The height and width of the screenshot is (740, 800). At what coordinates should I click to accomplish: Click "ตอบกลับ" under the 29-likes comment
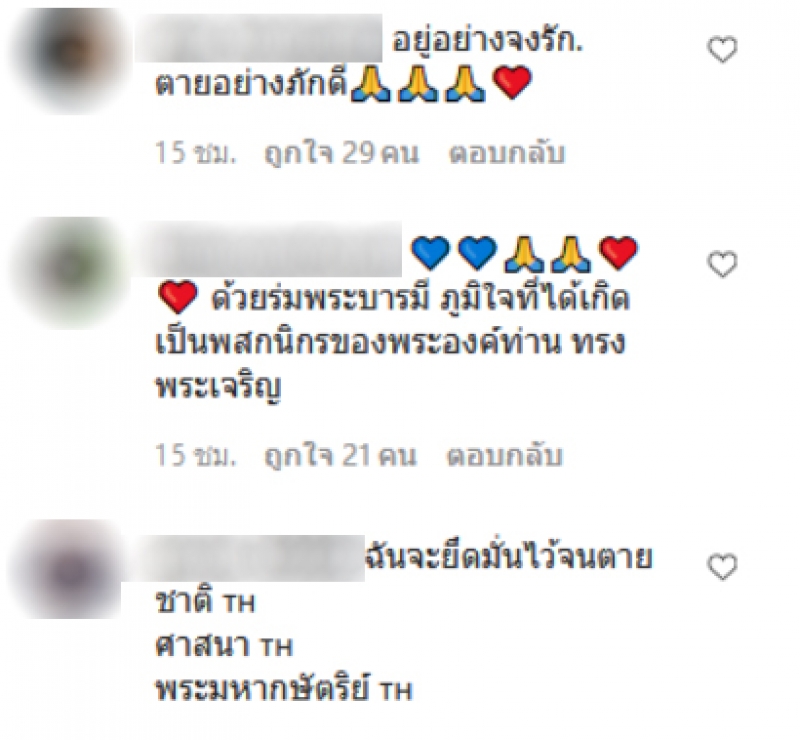coord(507,153)
